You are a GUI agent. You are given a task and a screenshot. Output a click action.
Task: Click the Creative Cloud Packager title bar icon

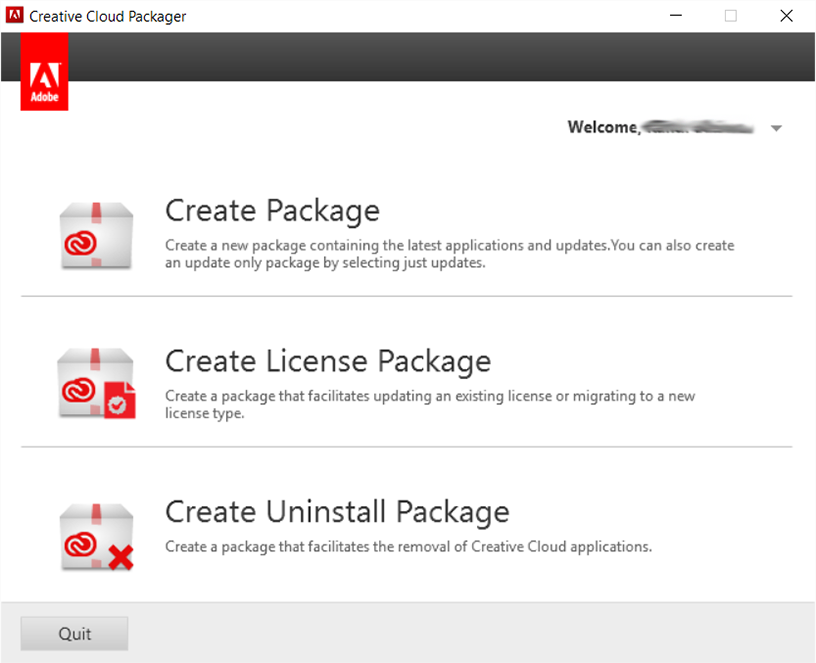13,15
